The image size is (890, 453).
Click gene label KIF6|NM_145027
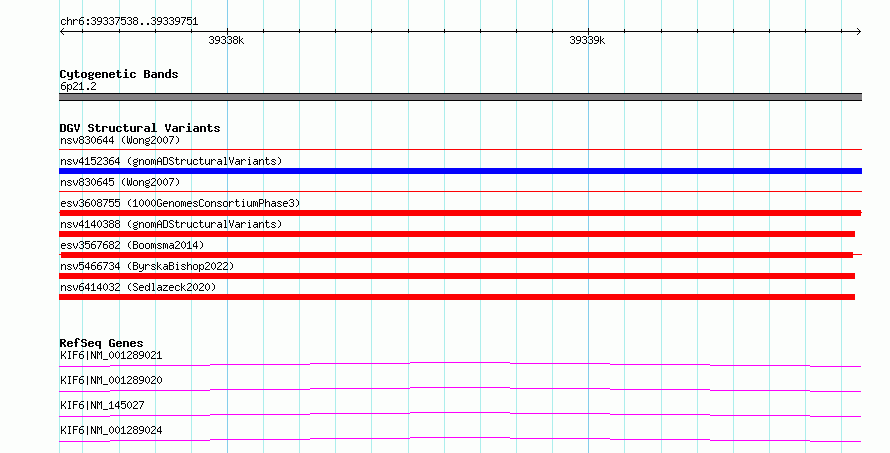click(102, 405)
